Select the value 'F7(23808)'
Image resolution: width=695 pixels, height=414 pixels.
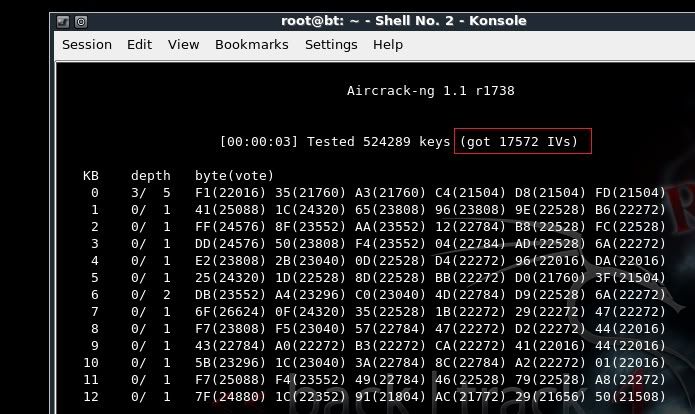(x=230, y=329)
